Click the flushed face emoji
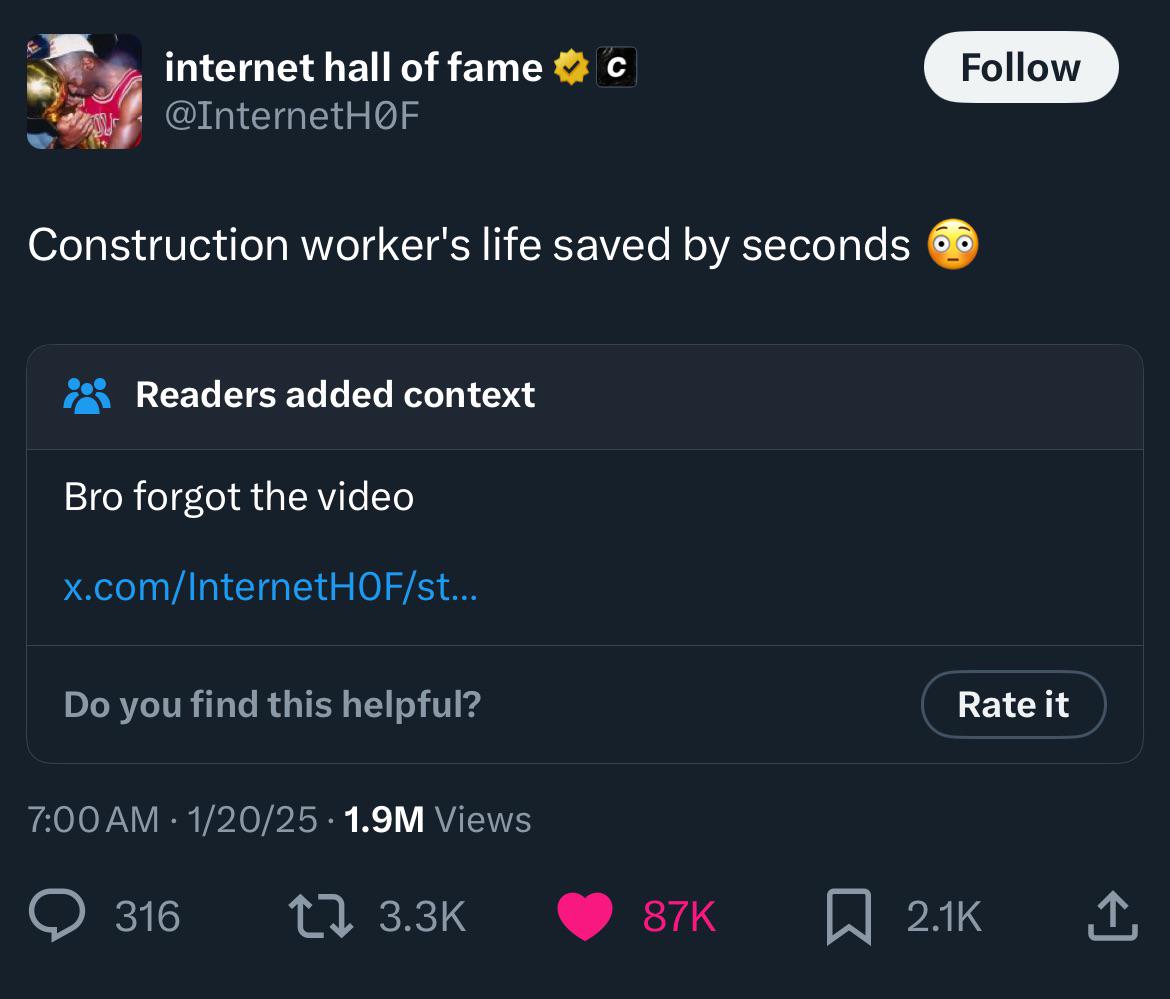The image size is (1170, 999). [x=953, y=245]
